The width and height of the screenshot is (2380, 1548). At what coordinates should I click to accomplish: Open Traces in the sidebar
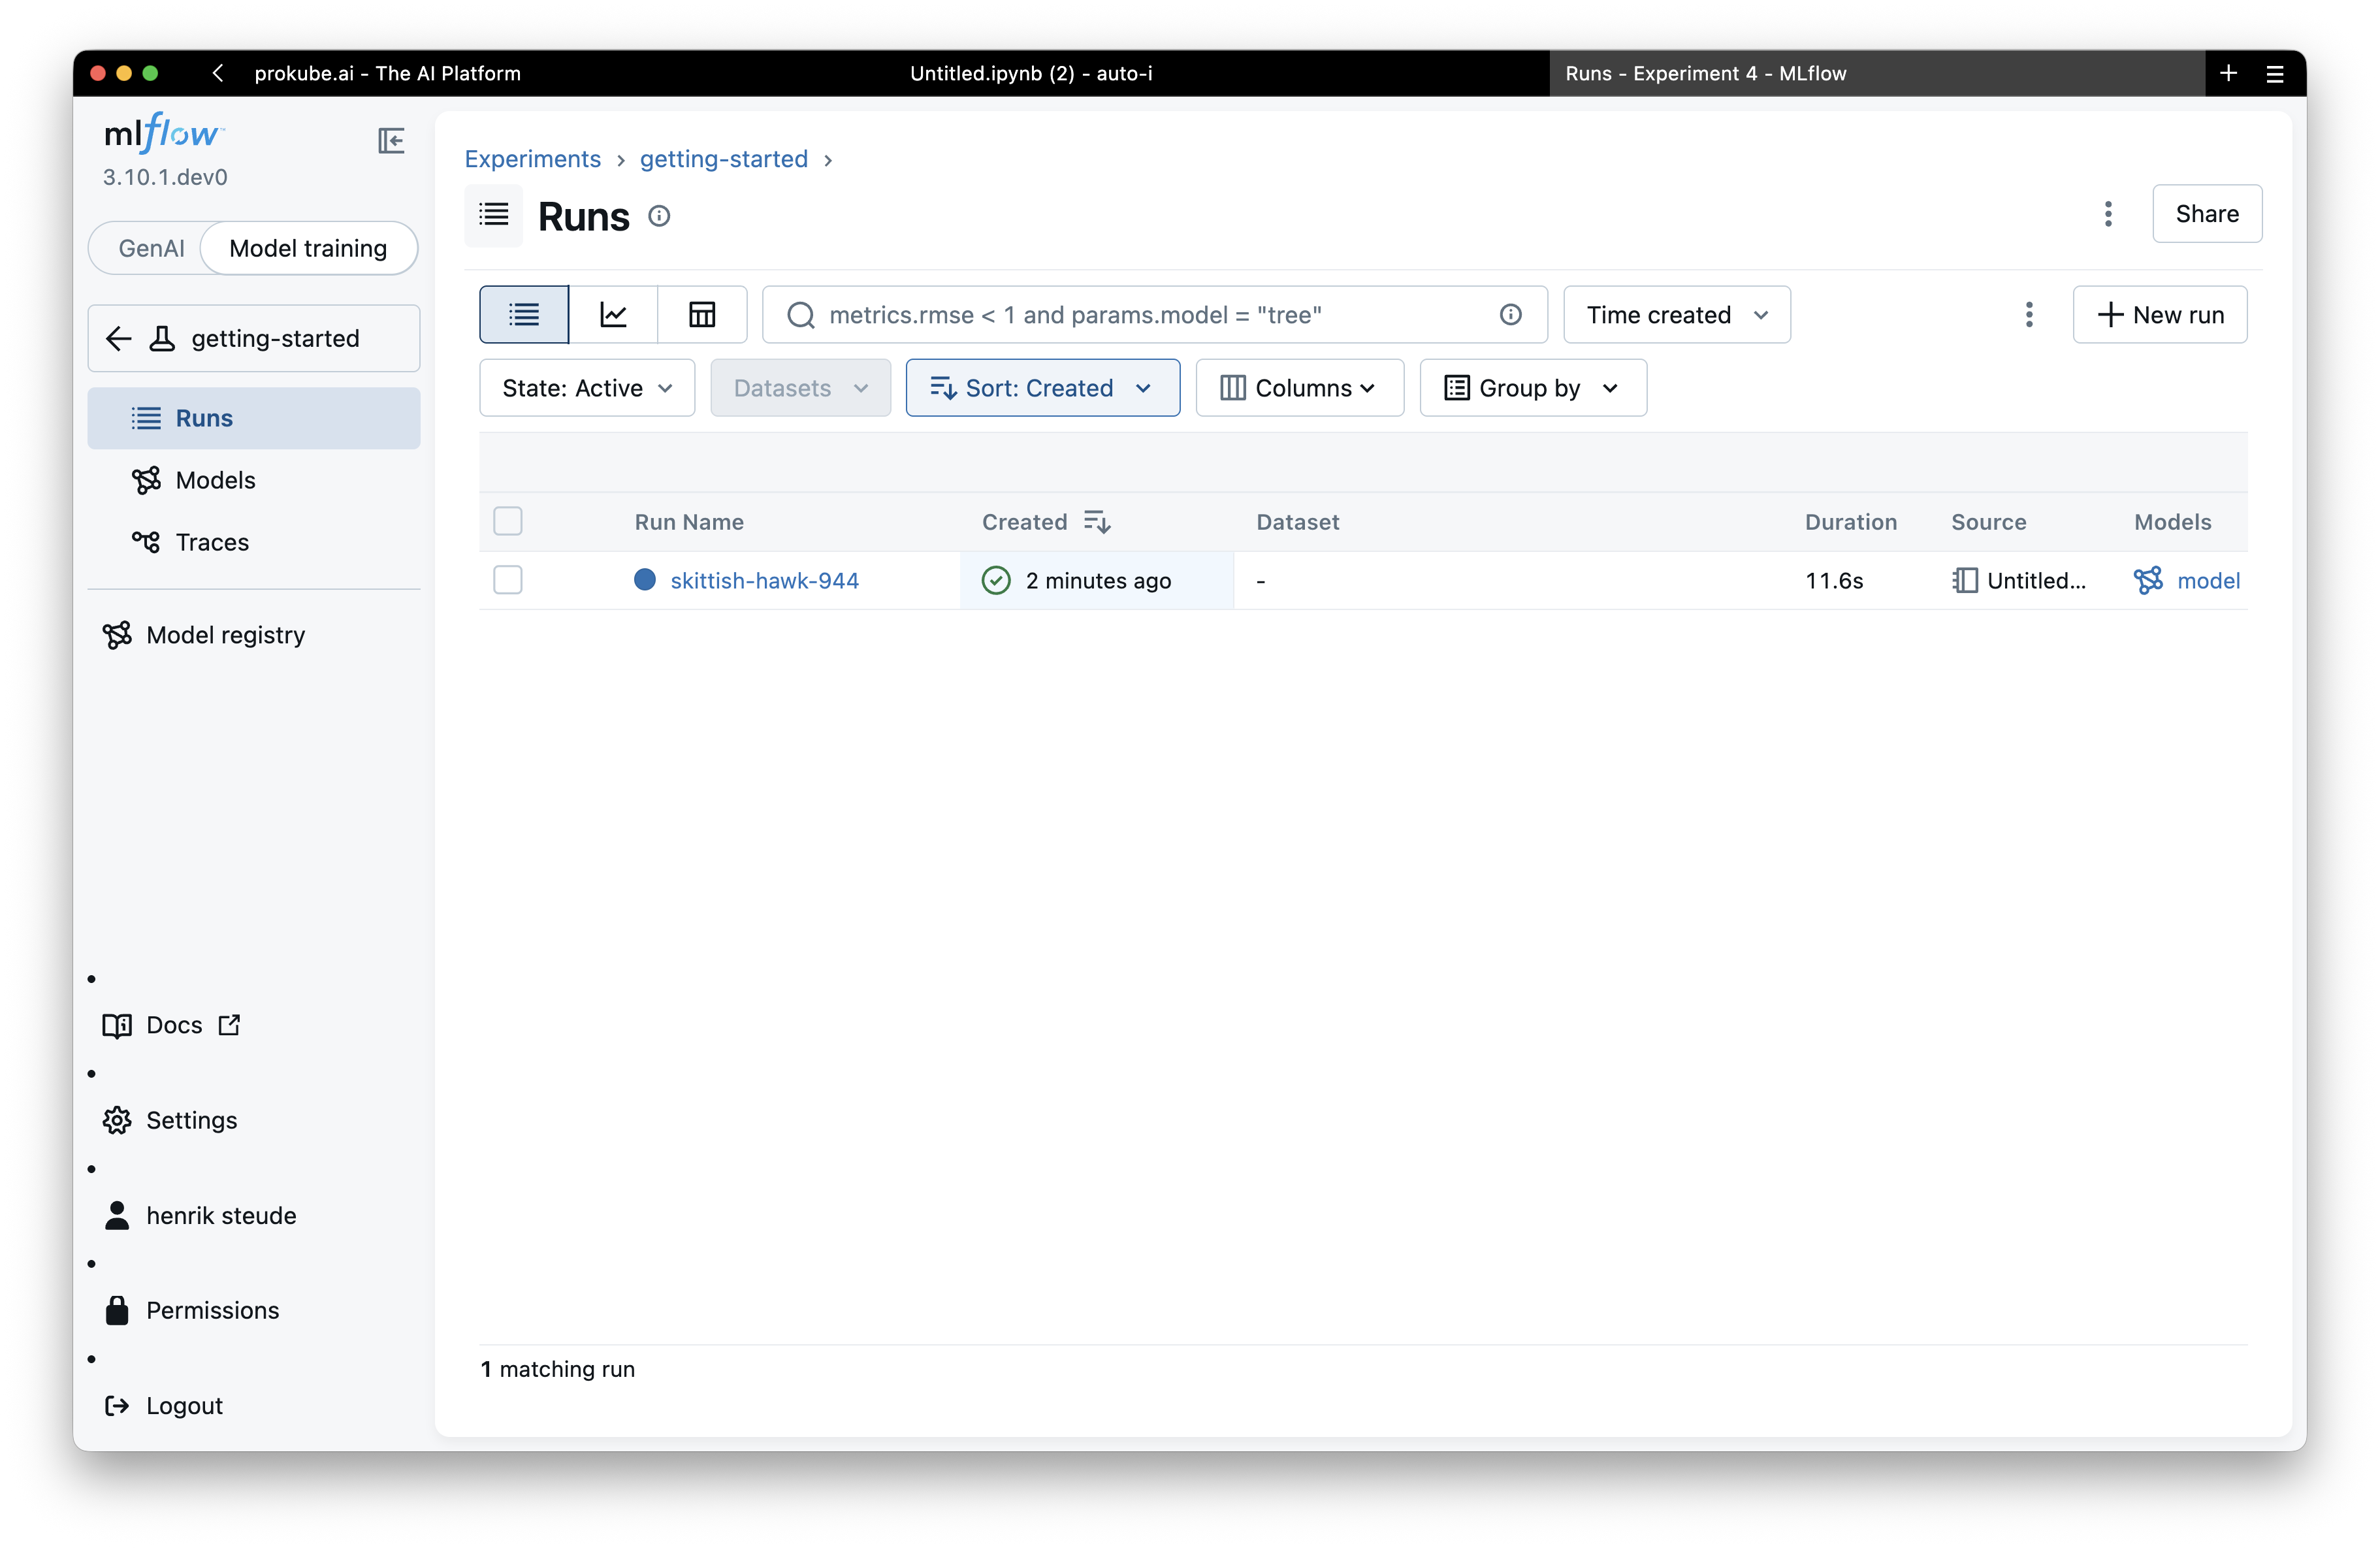pyautogui.click(x=254, y=542)
